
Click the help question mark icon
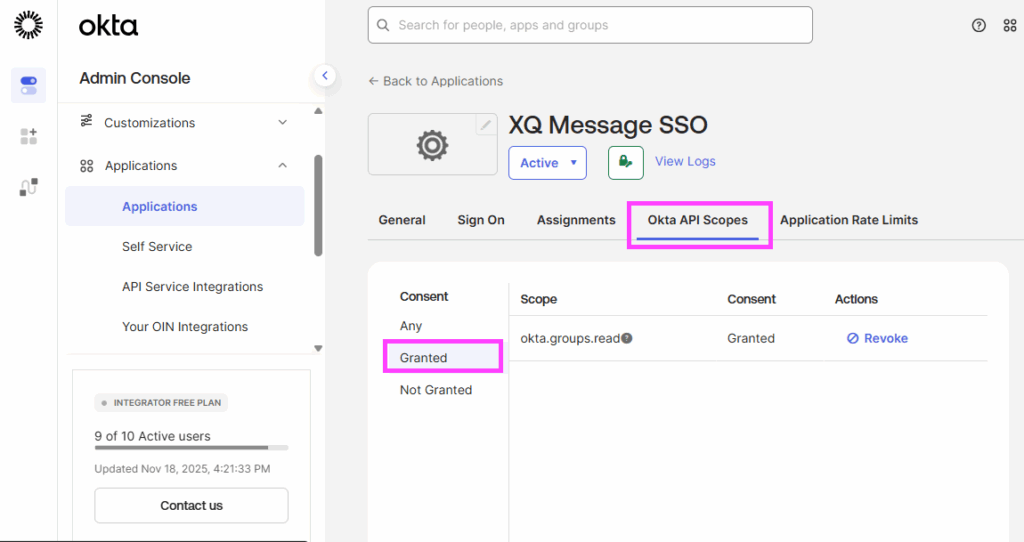pos(979,26)
